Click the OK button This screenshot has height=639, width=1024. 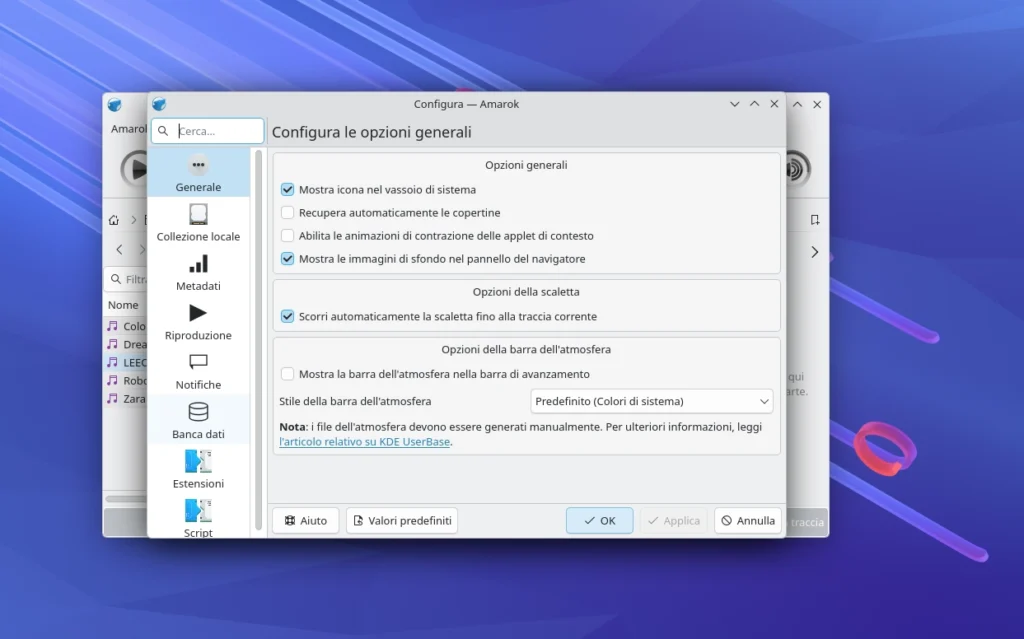tap(599, 521)
